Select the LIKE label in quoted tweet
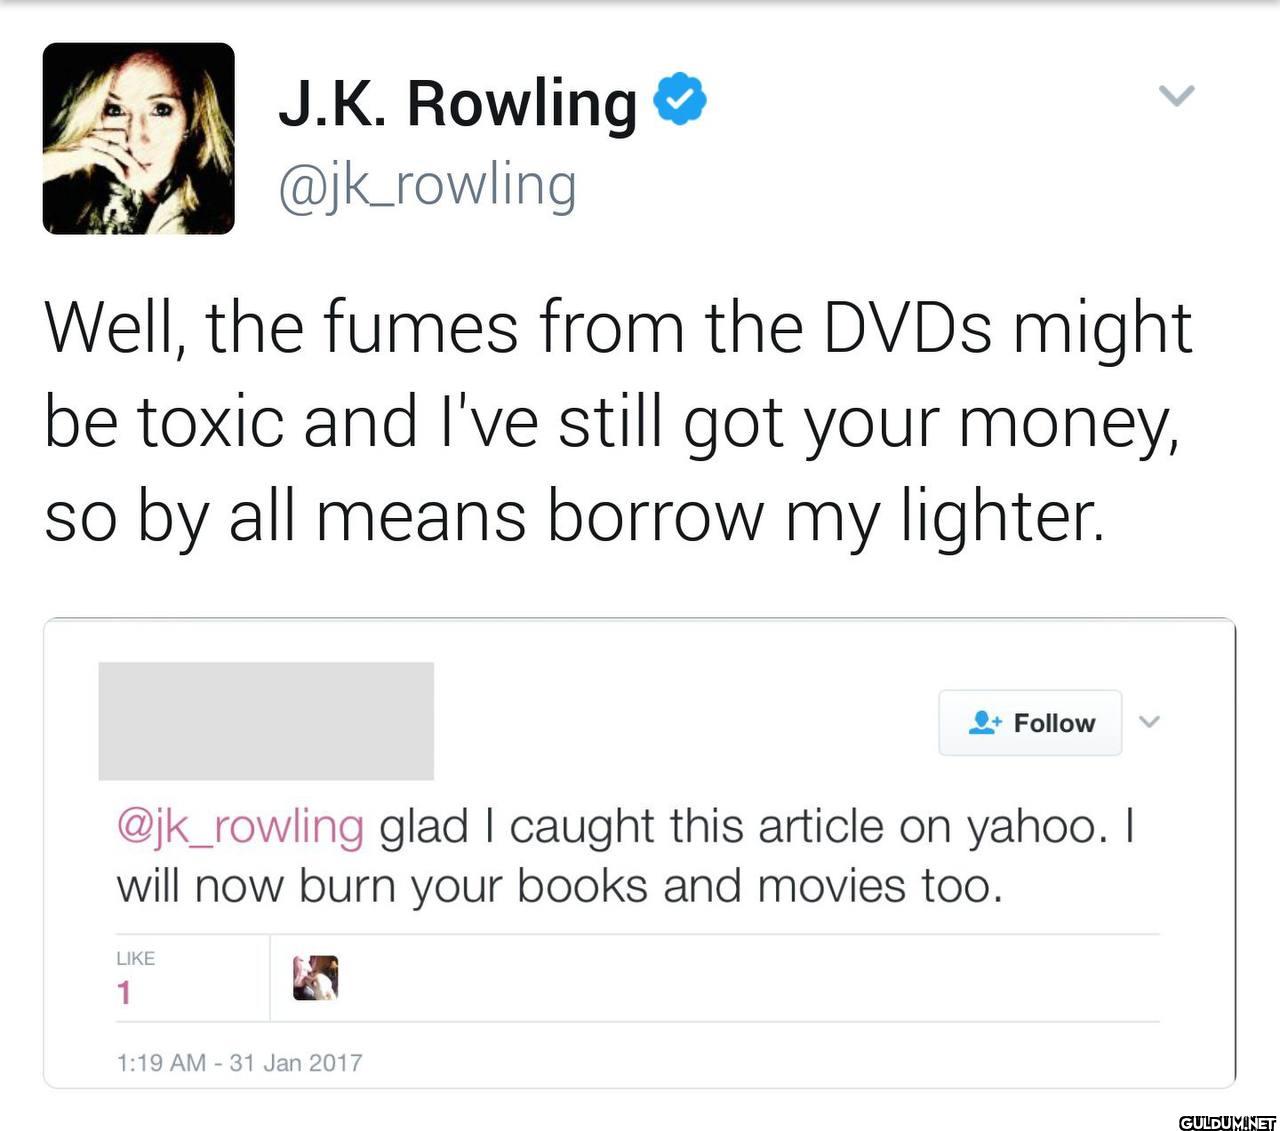The height and width of the screenshot is (1131, 1280). coord(135,958)
